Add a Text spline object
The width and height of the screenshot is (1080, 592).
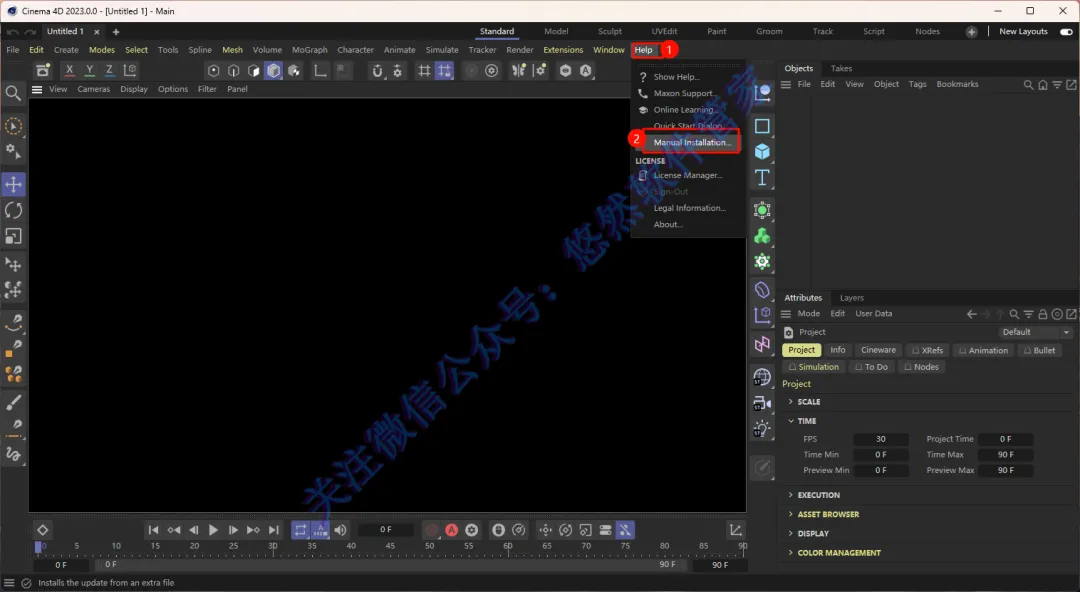762,178
